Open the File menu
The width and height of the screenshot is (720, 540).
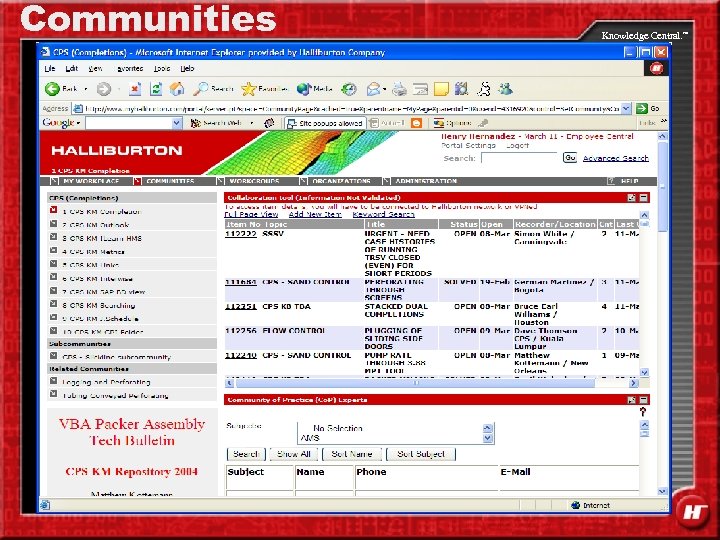point(50,68)
